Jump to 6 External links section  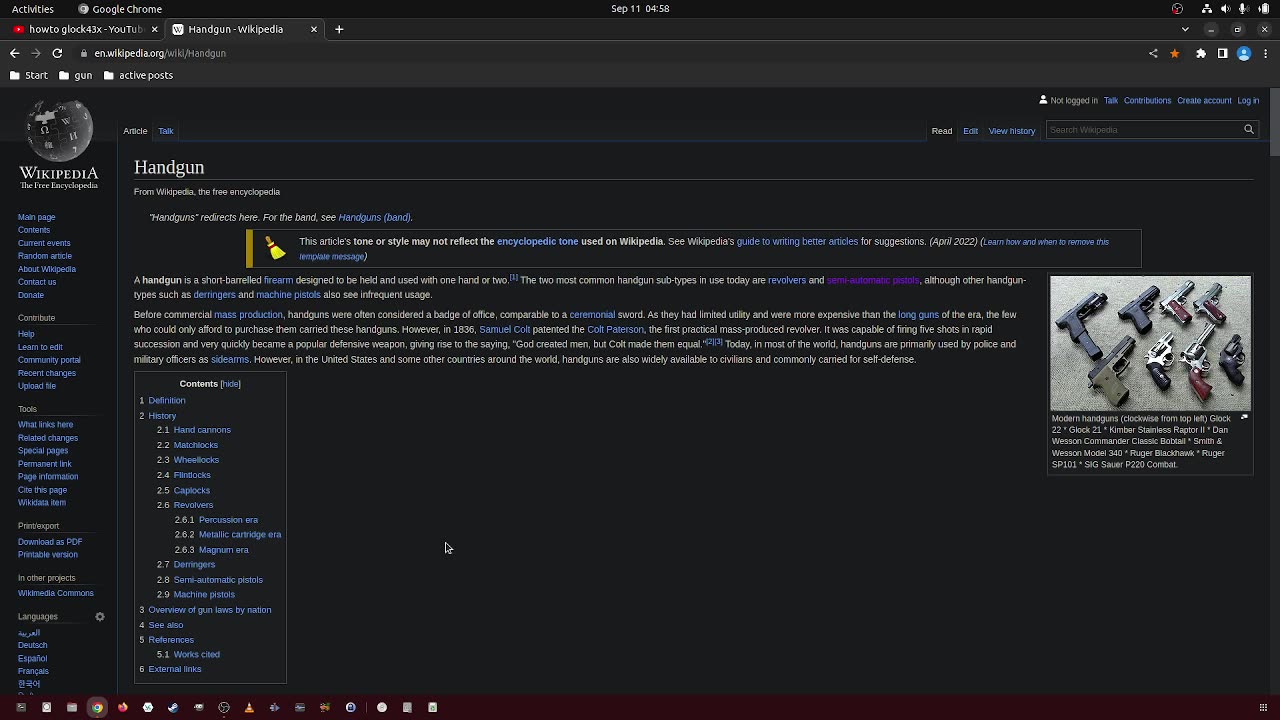click(x=170, y=669)
